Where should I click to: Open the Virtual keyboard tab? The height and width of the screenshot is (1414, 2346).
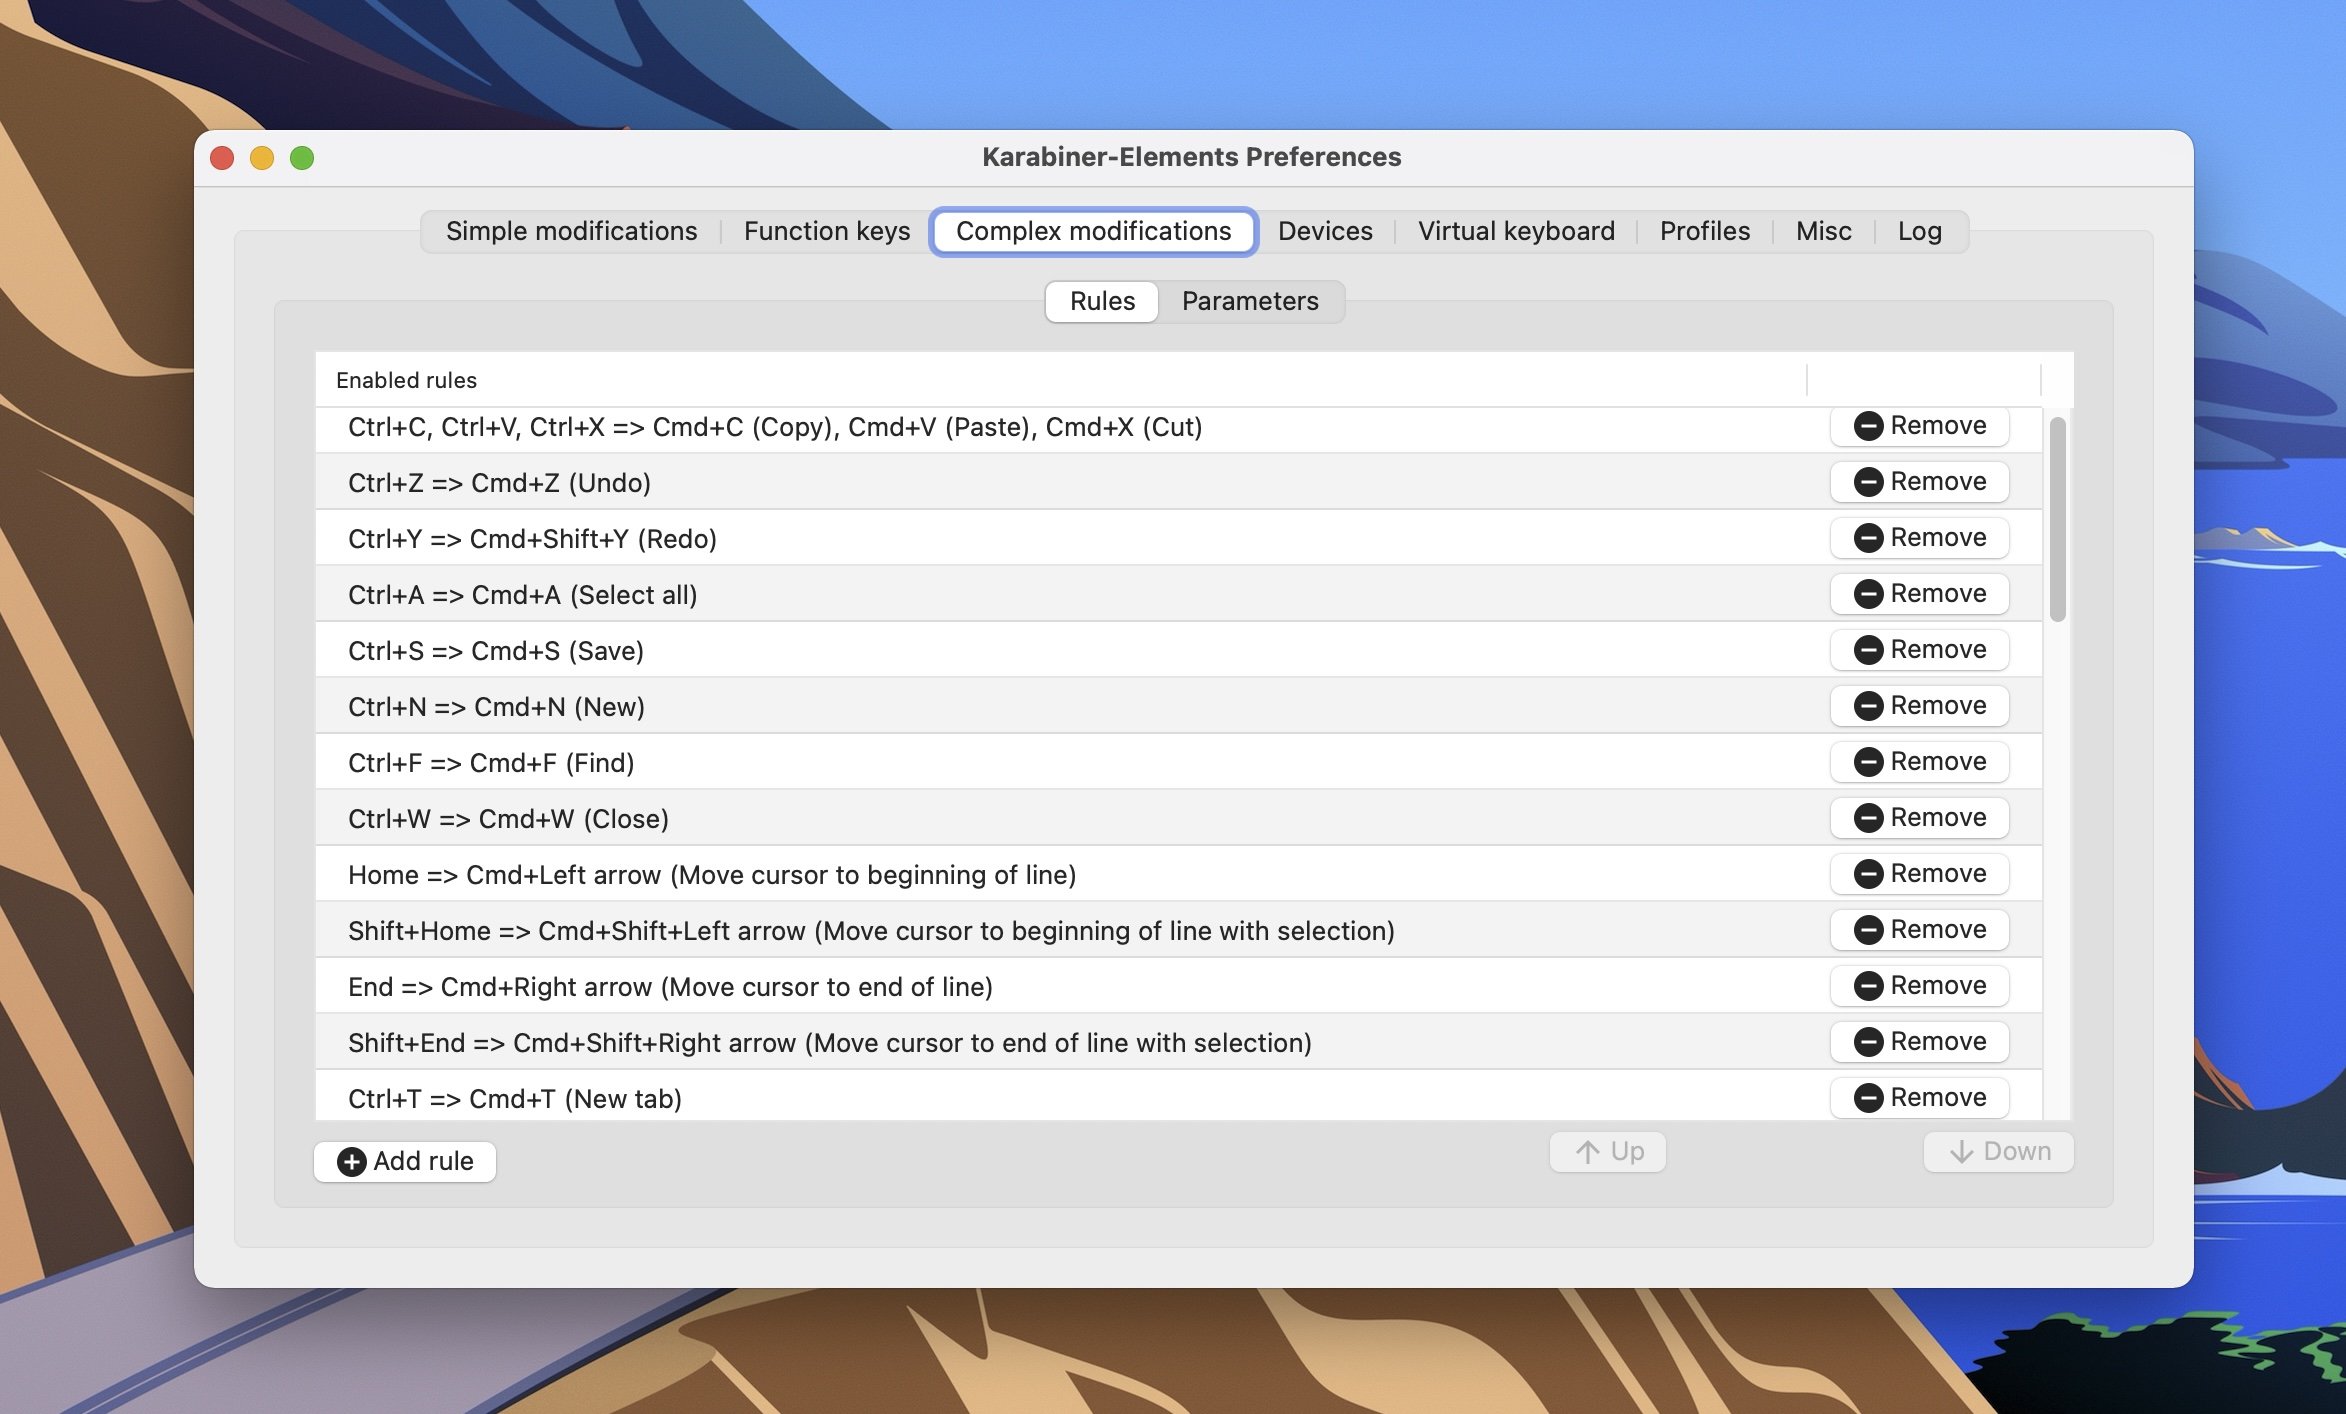[1515, 231]
